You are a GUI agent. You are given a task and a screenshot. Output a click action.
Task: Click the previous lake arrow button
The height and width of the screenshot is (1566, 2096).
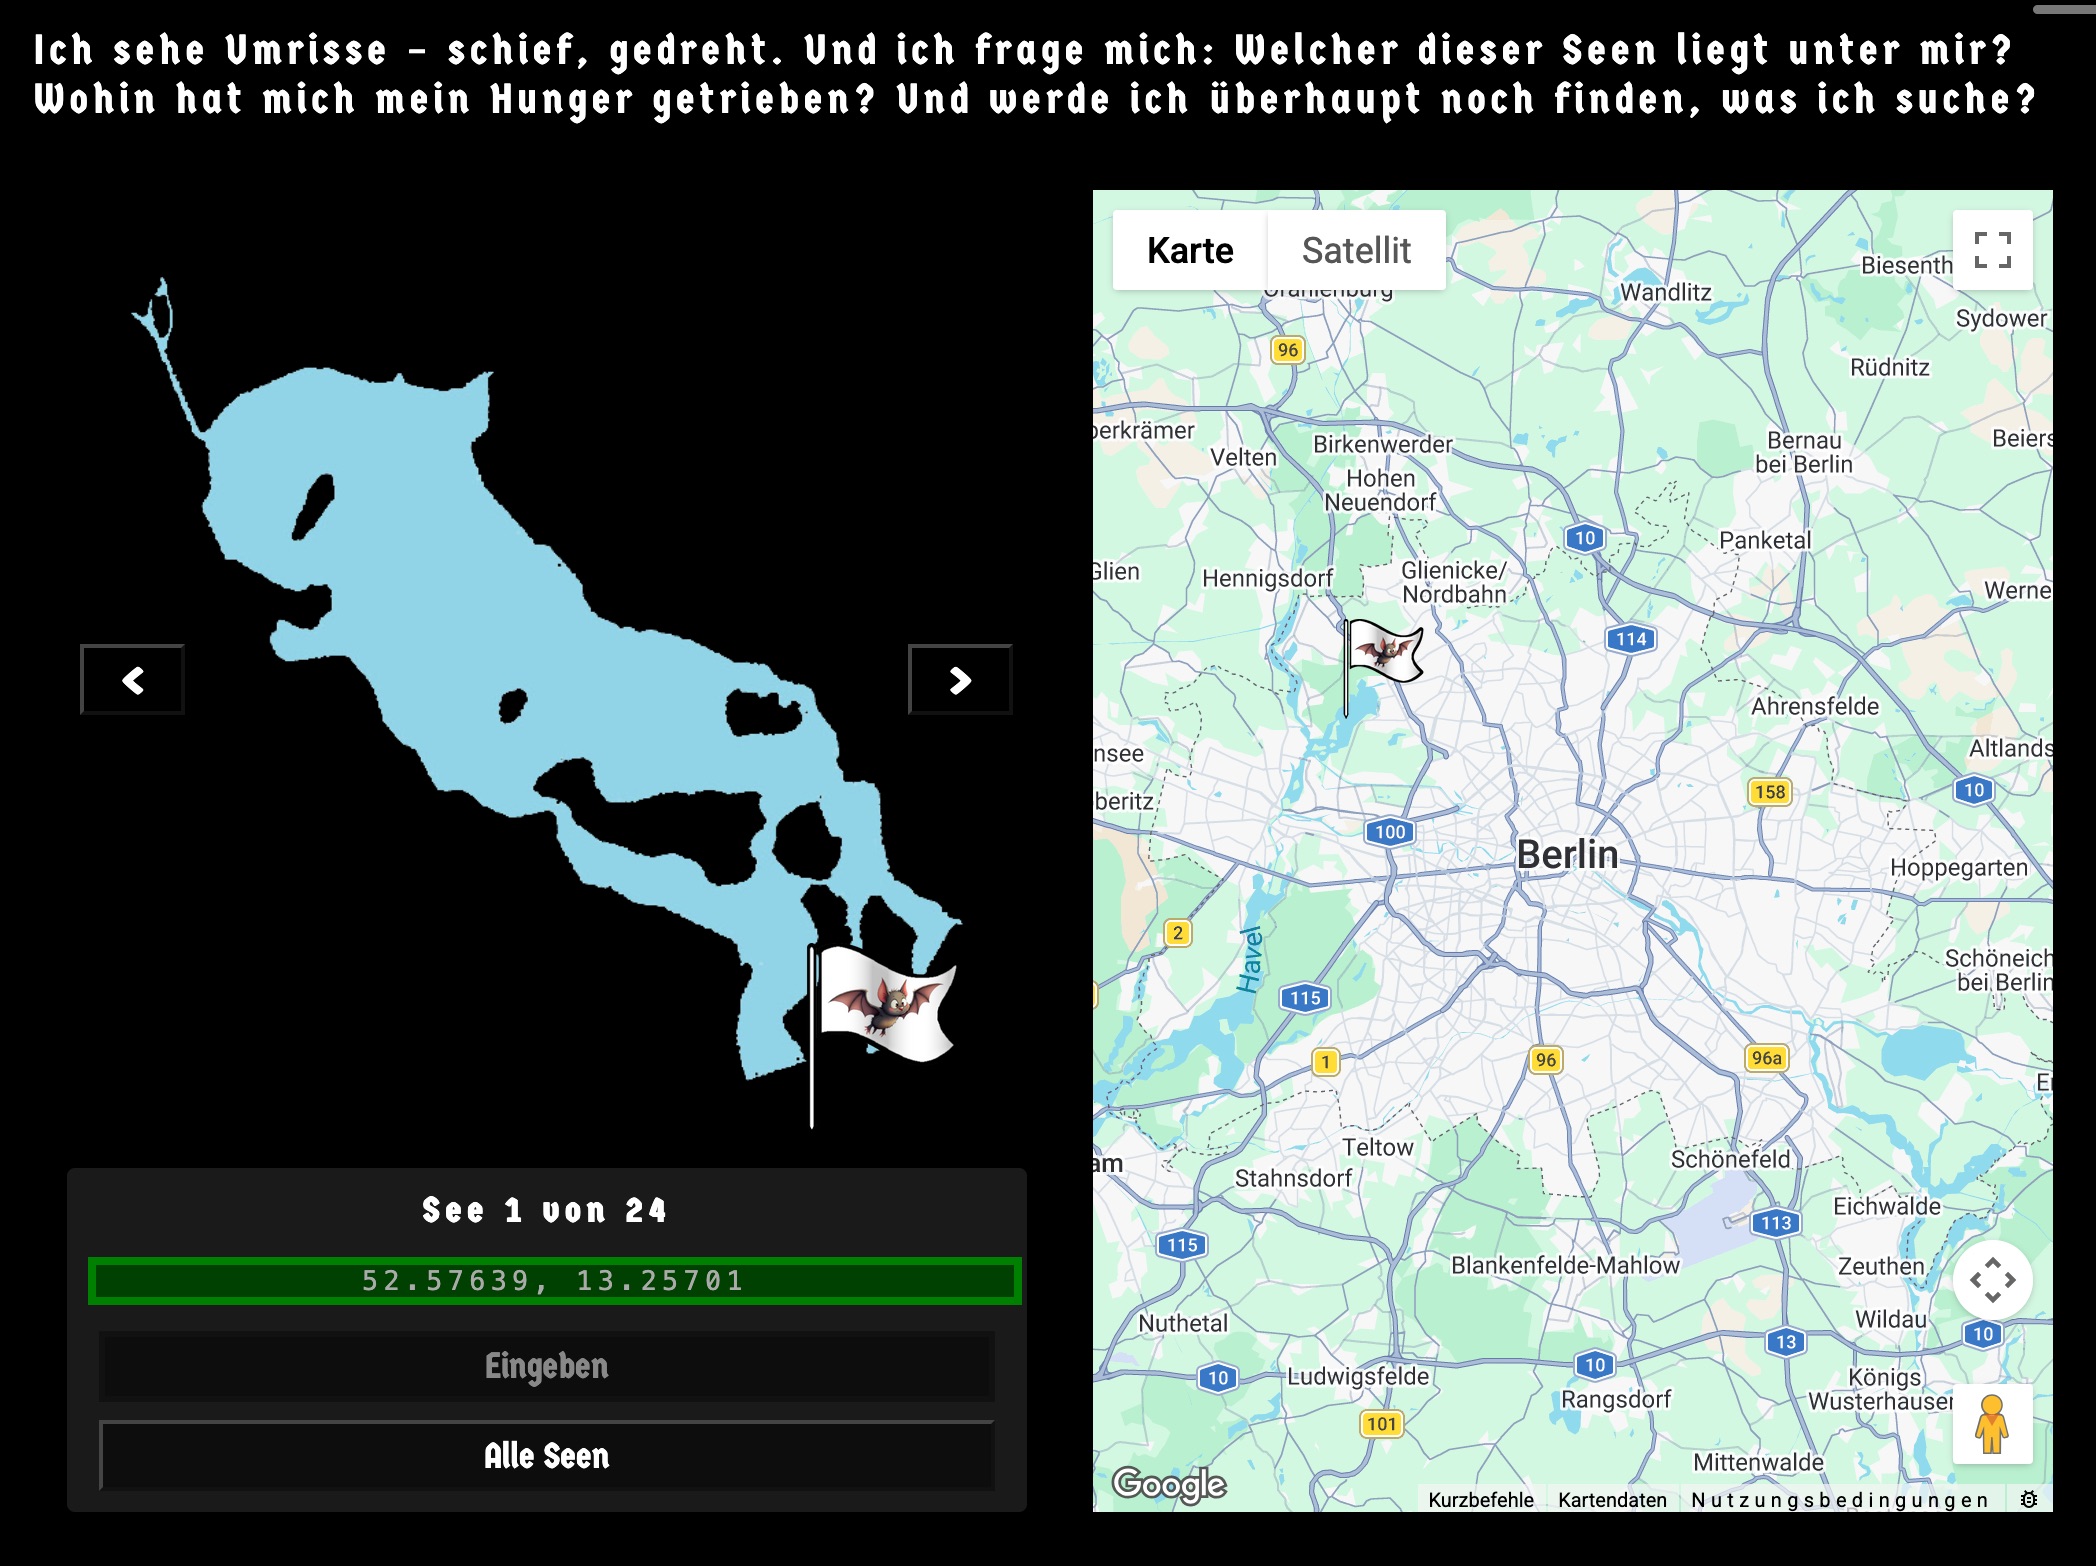click(132, 680)
